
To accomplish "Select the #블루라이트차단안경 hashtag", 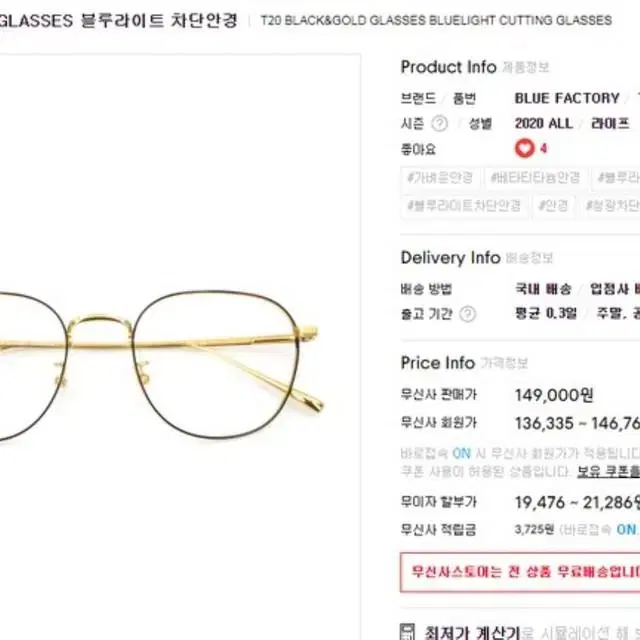I will tap(464, 205).
